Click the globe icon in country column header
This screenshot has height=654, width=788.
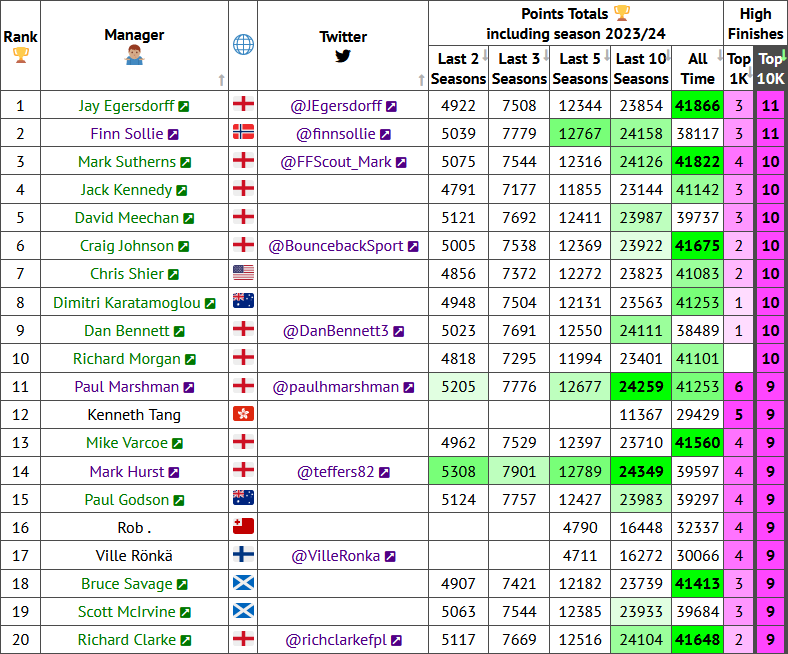click(243, 45)
